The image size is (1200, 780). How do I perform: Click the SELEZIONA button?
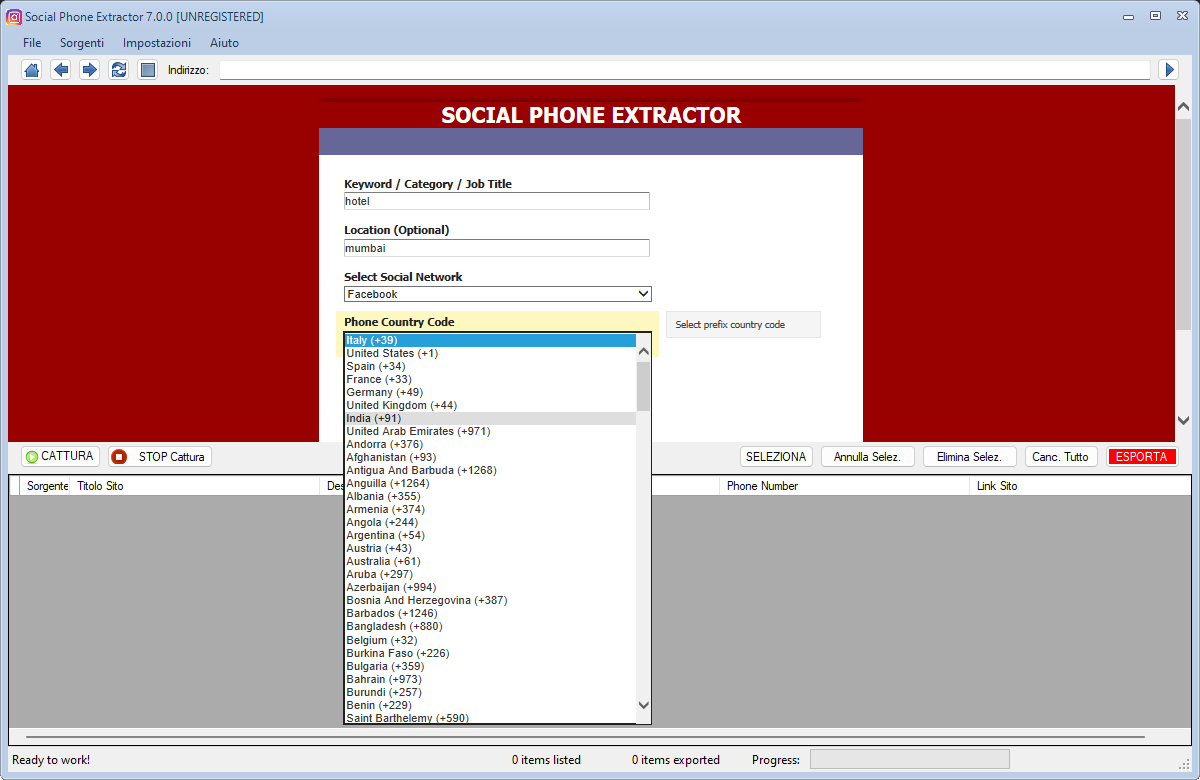[776, 457]
